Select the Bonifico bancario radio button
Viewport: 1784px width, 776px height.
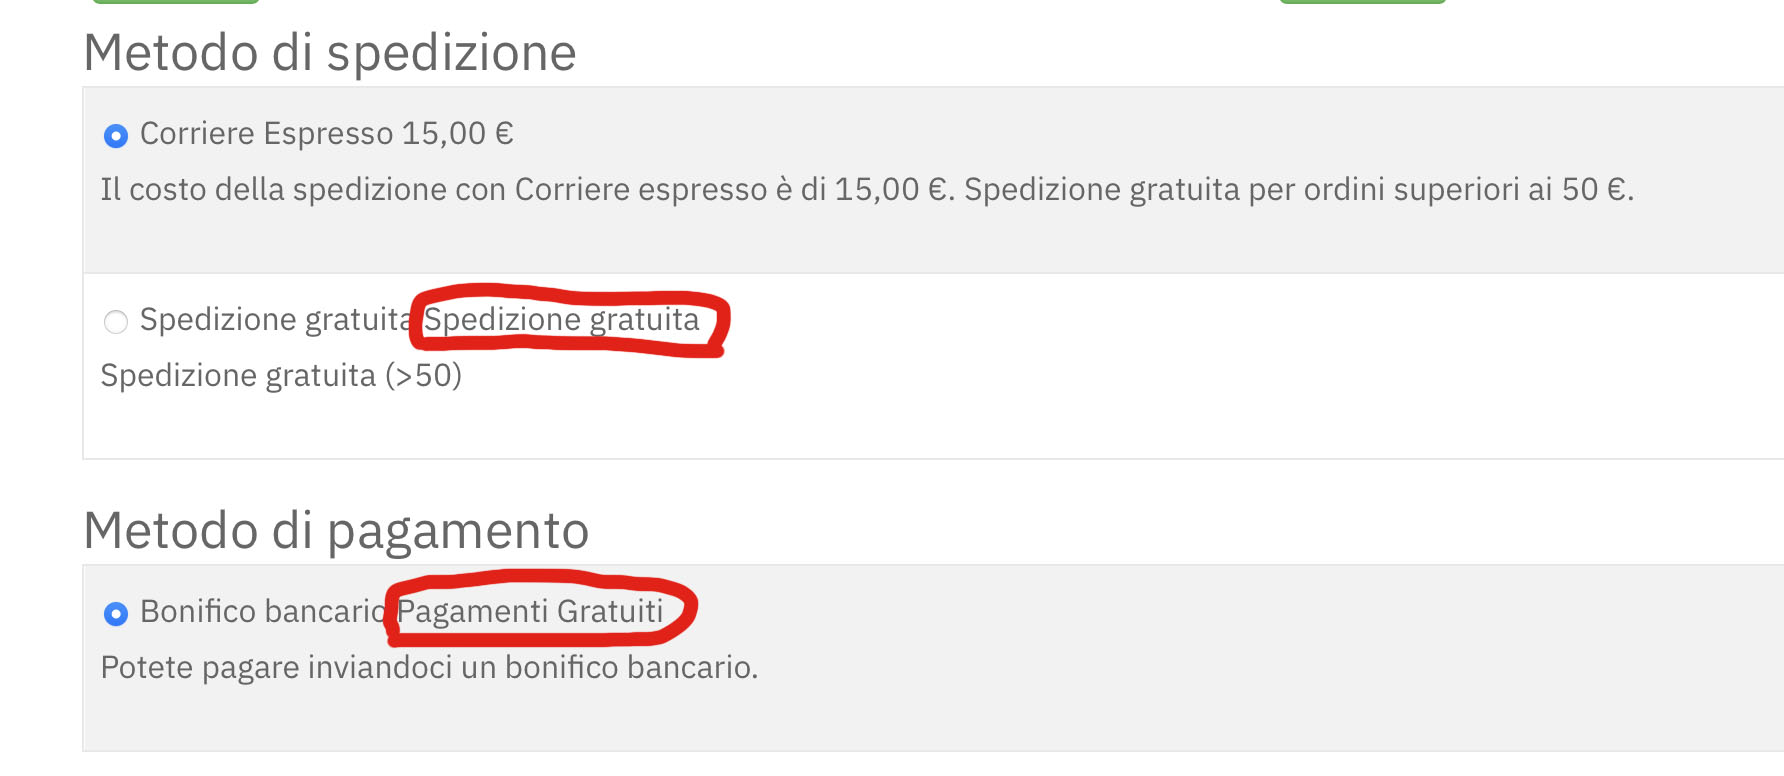point(116,613)
